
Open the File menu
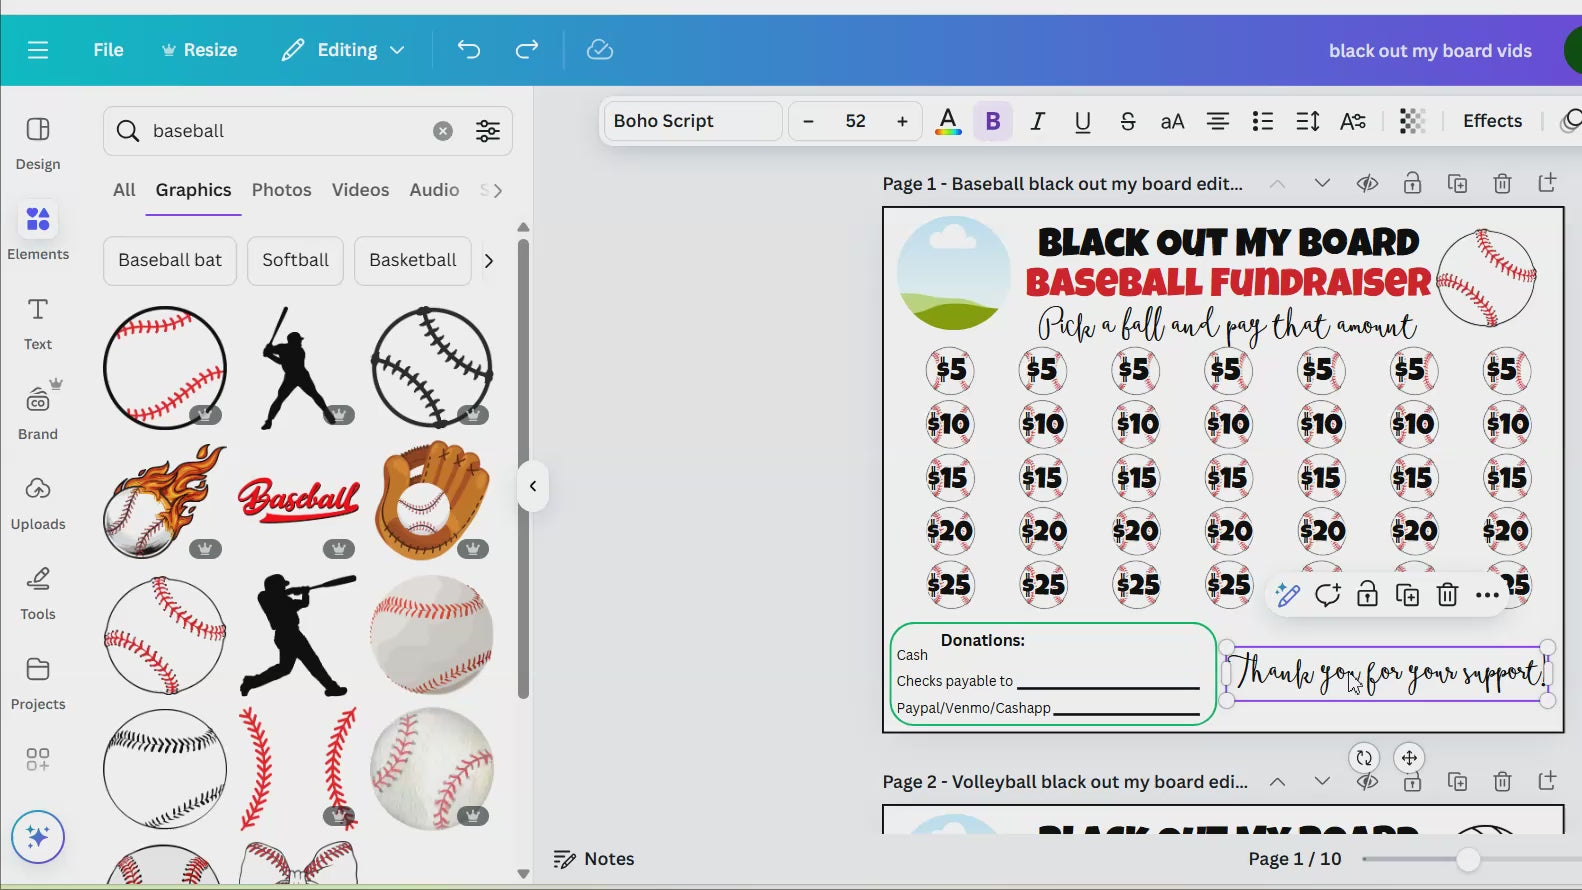click(x=108, y=50)
